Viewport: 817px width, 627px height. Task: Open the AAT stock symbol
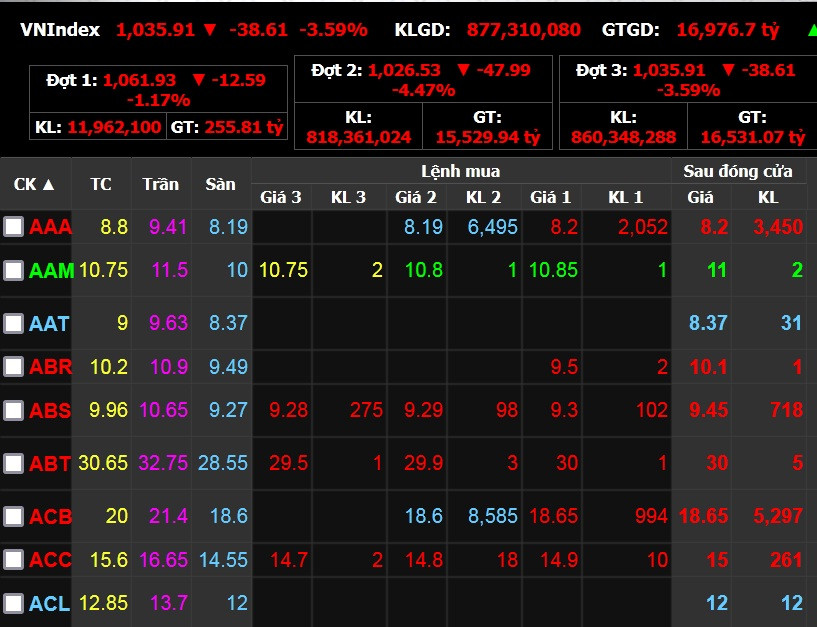(x=49, y=323)
